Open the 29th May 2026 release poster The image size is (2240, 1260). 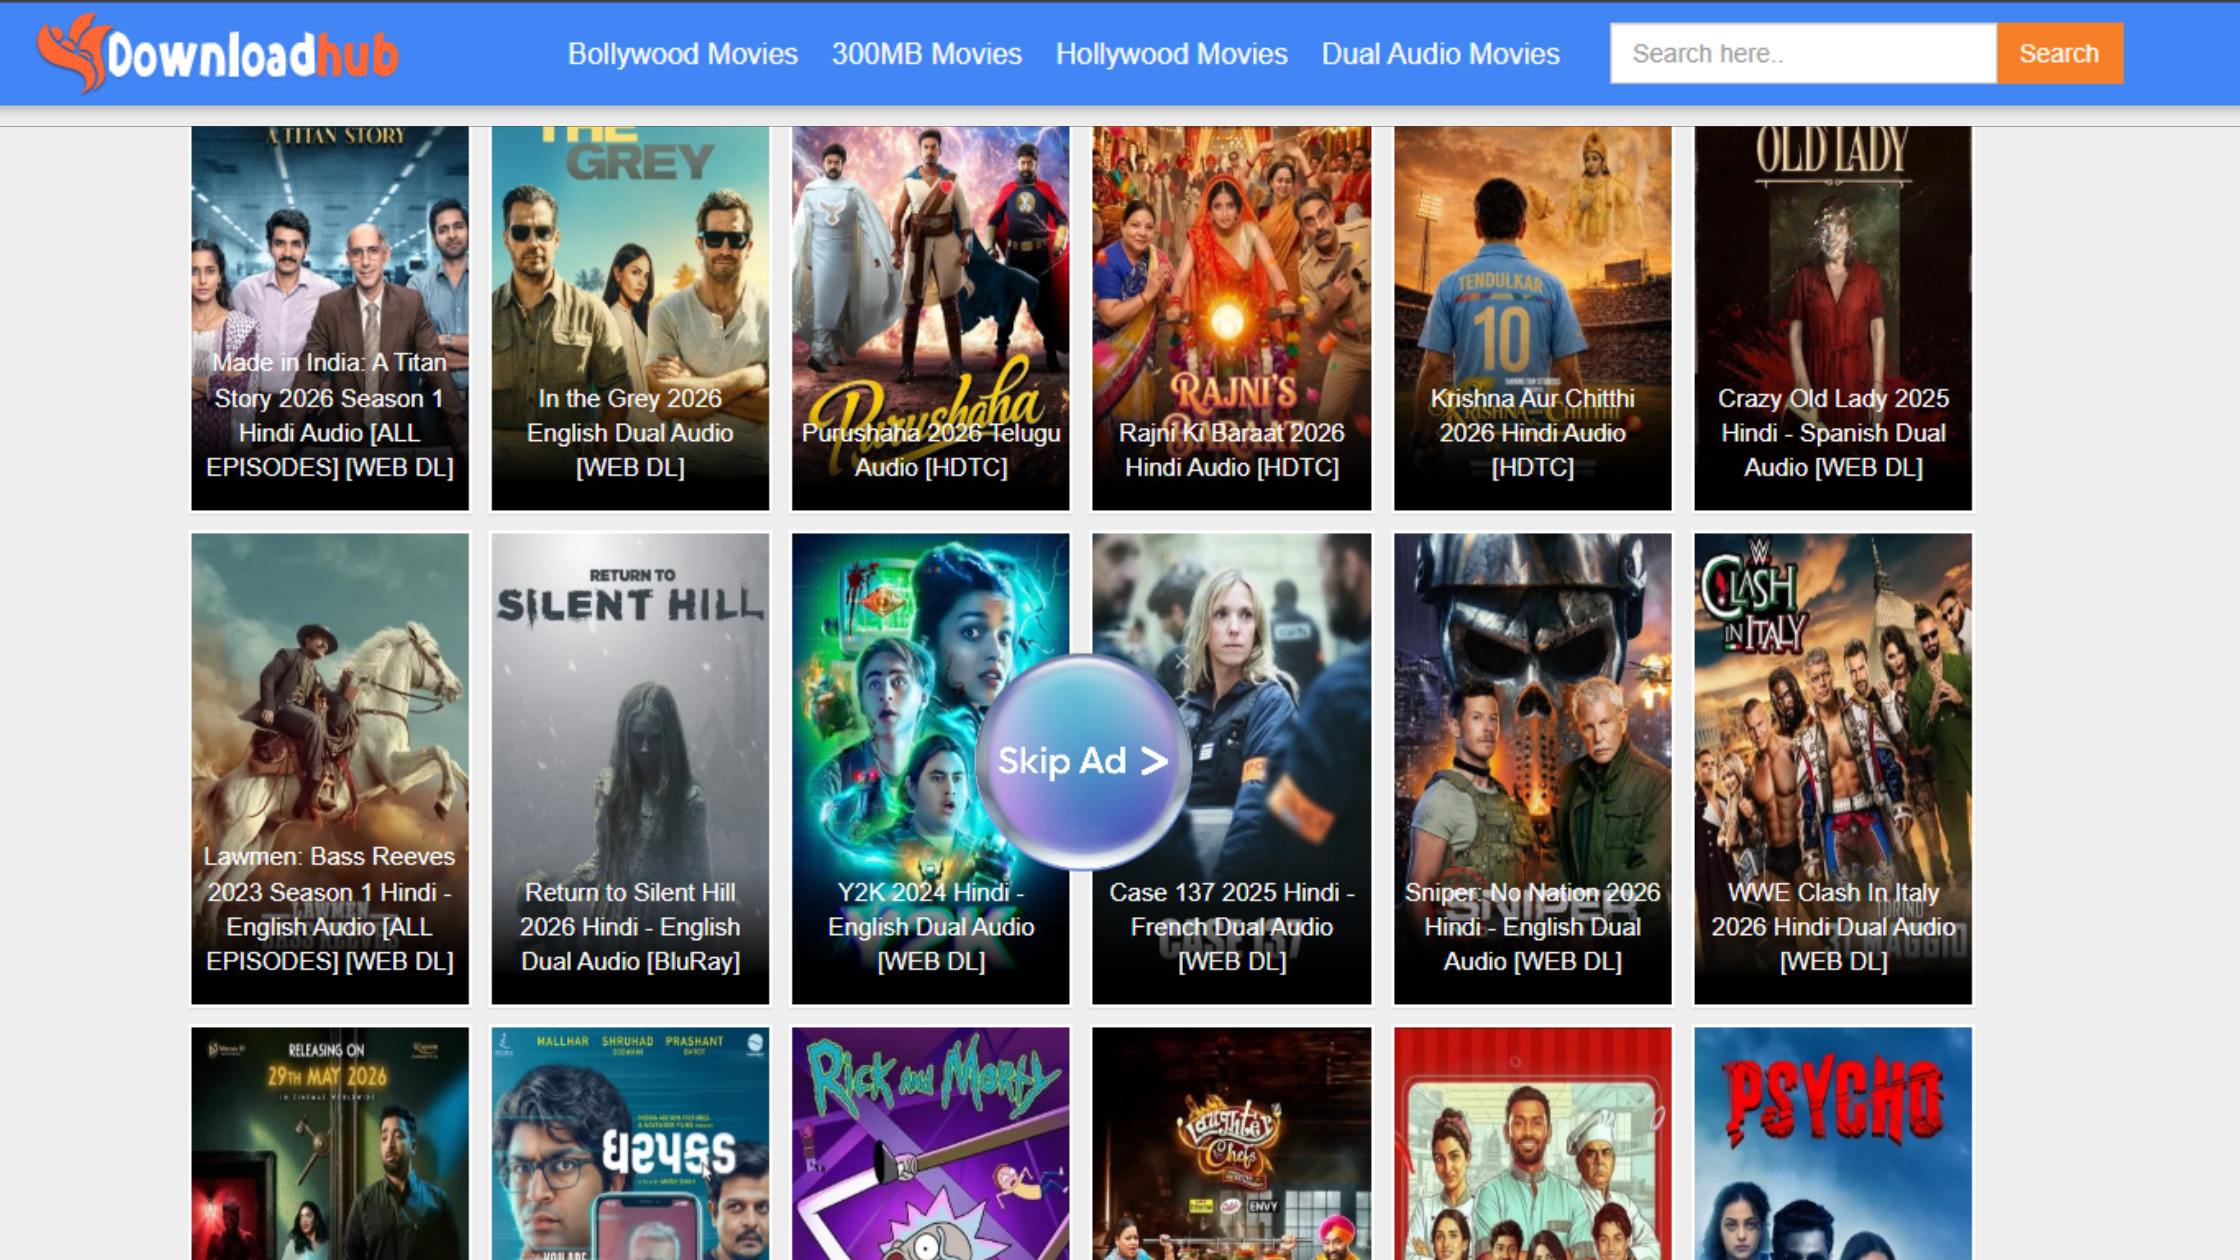(330, 1143)
